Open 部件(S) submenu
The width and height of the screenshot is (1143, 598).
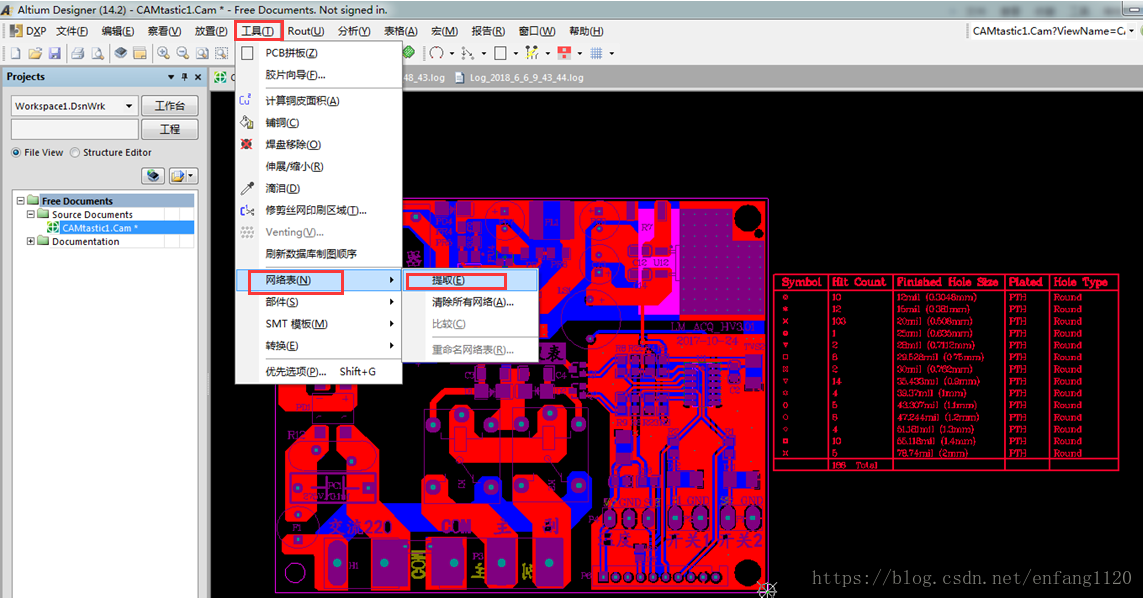tap(319, 302)
